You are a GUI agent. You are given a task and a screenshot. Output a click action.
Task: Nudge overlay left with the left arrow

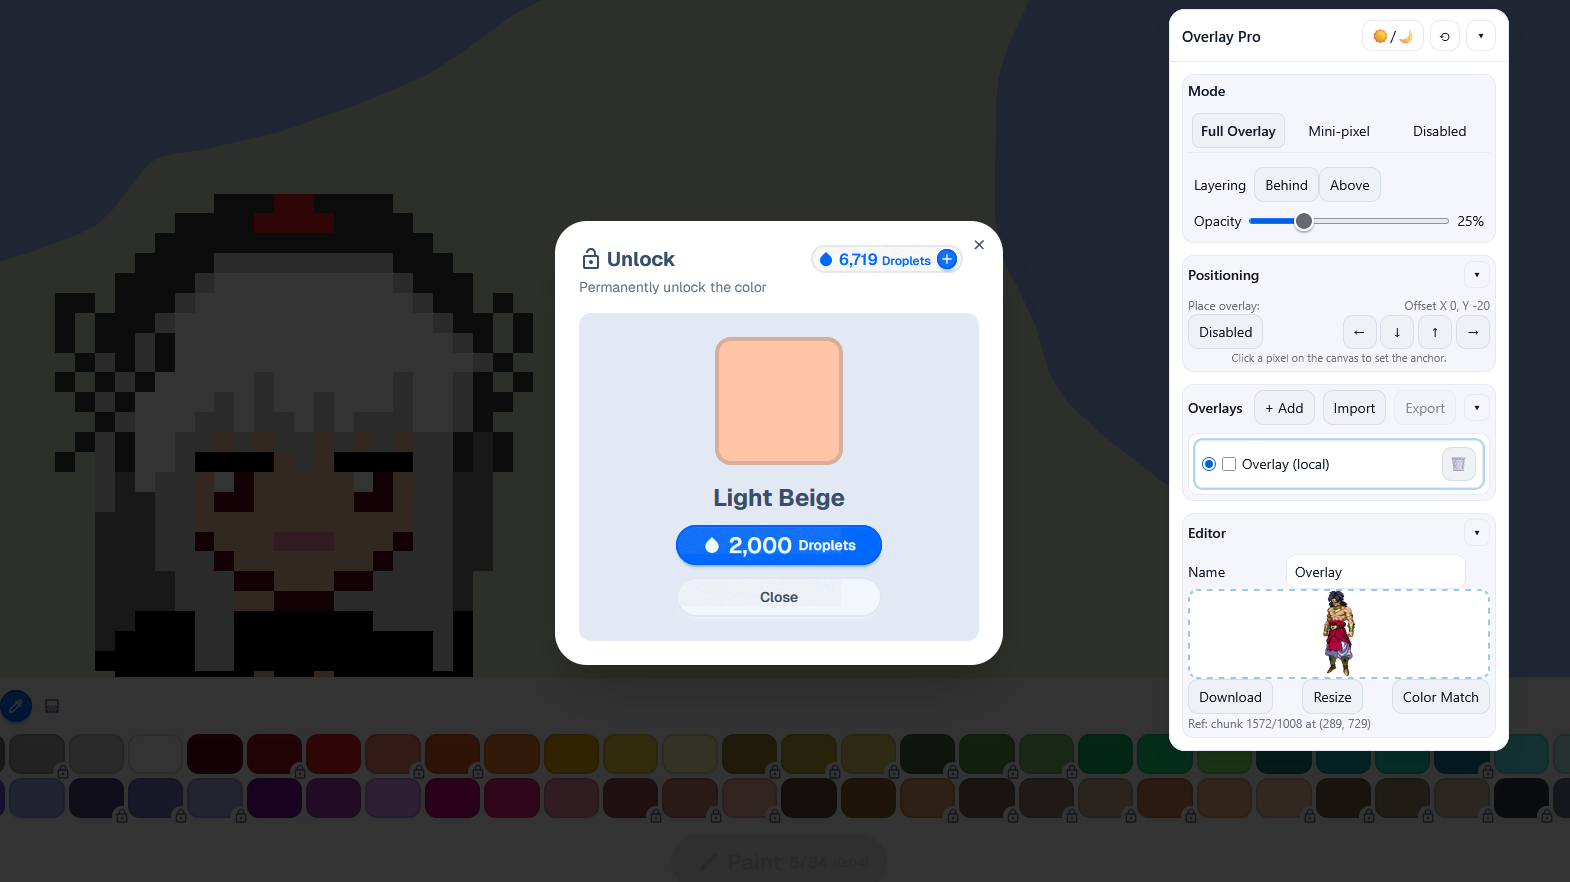pyautogui.click(x=1359, y=332)
